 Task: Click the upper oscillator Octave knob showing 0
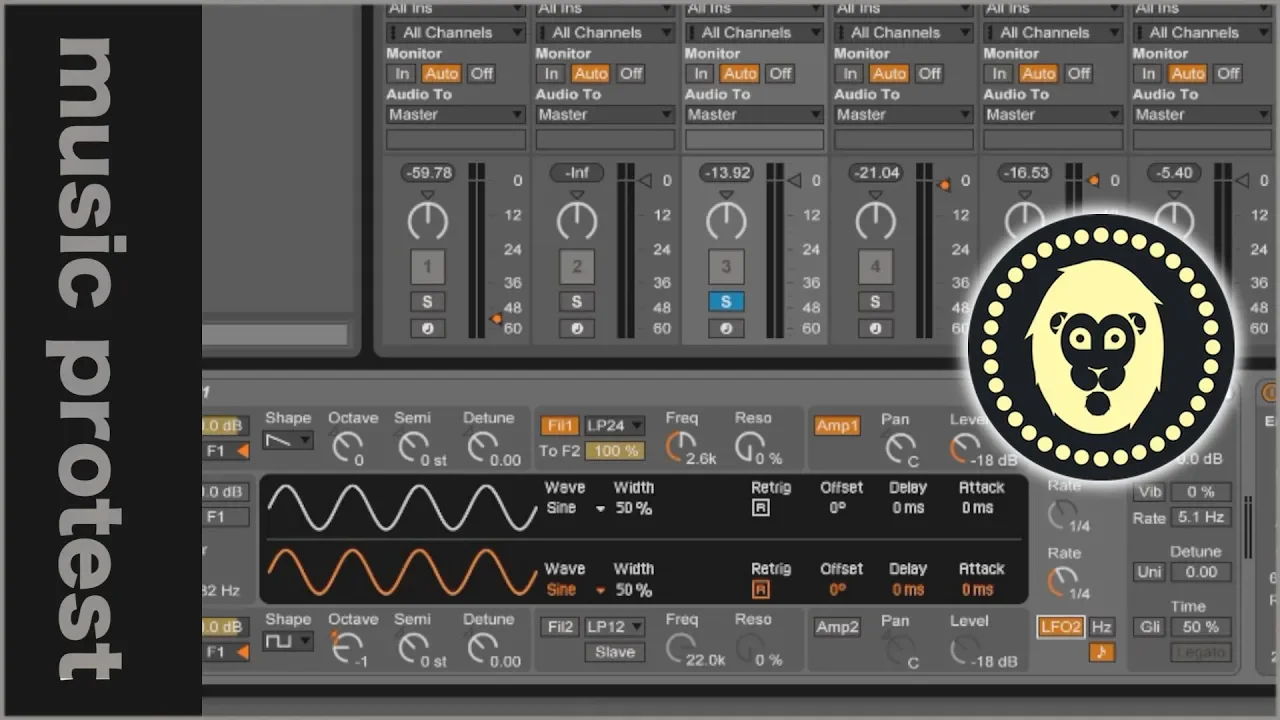pyautogui.click(x=346, y=446)
